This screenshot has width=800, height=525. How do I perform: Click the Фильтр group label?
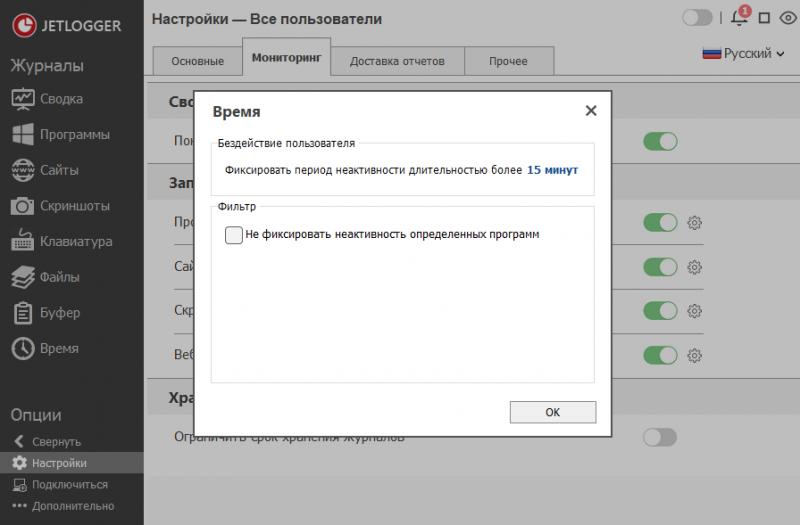[237, 207]
